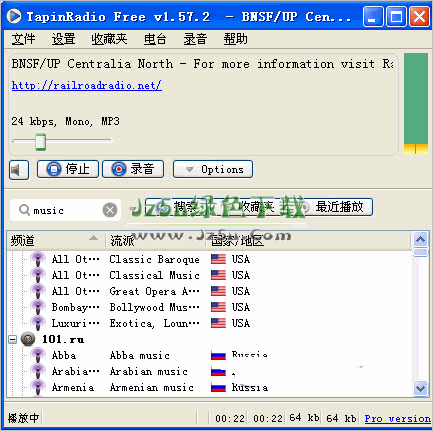Click the magnifier icon in search box
This screenshot has height=431, width=433.
click(x=24, y=210)
